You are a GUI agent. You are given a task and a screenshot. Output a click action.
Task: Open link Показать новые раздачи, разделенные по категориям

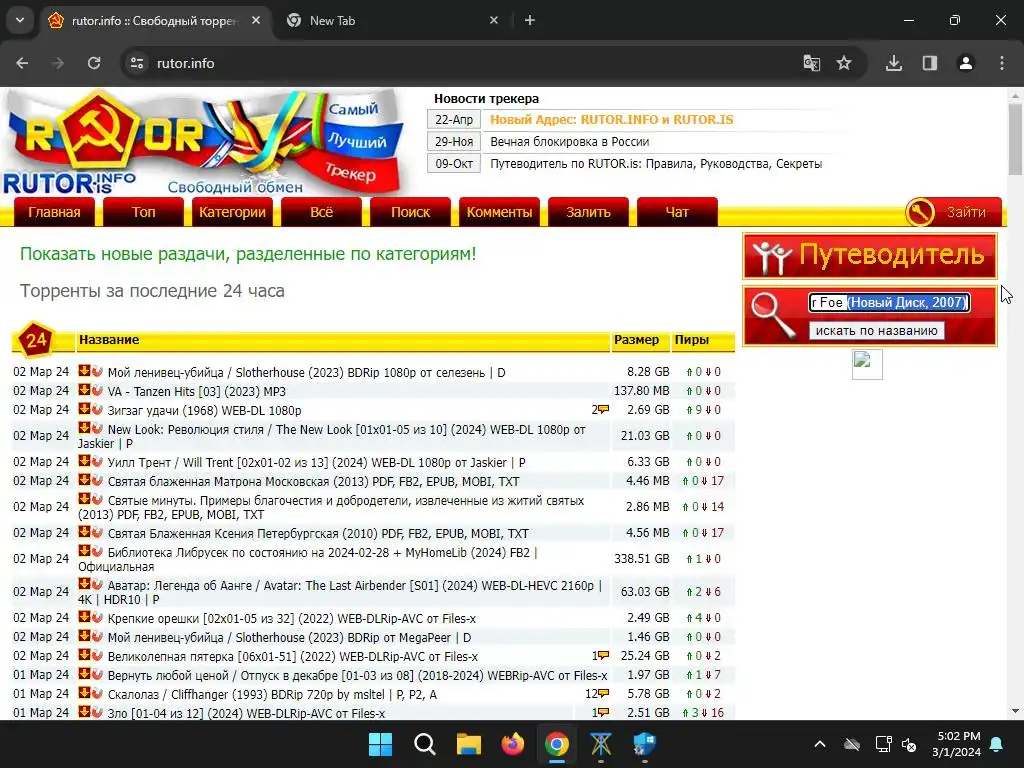pos(248,253)
